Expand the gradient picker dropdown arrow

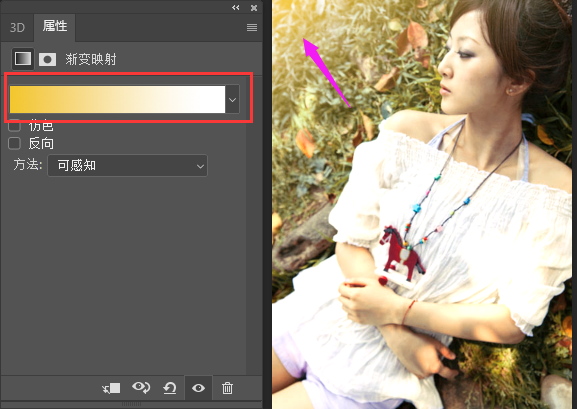point(232,99)
